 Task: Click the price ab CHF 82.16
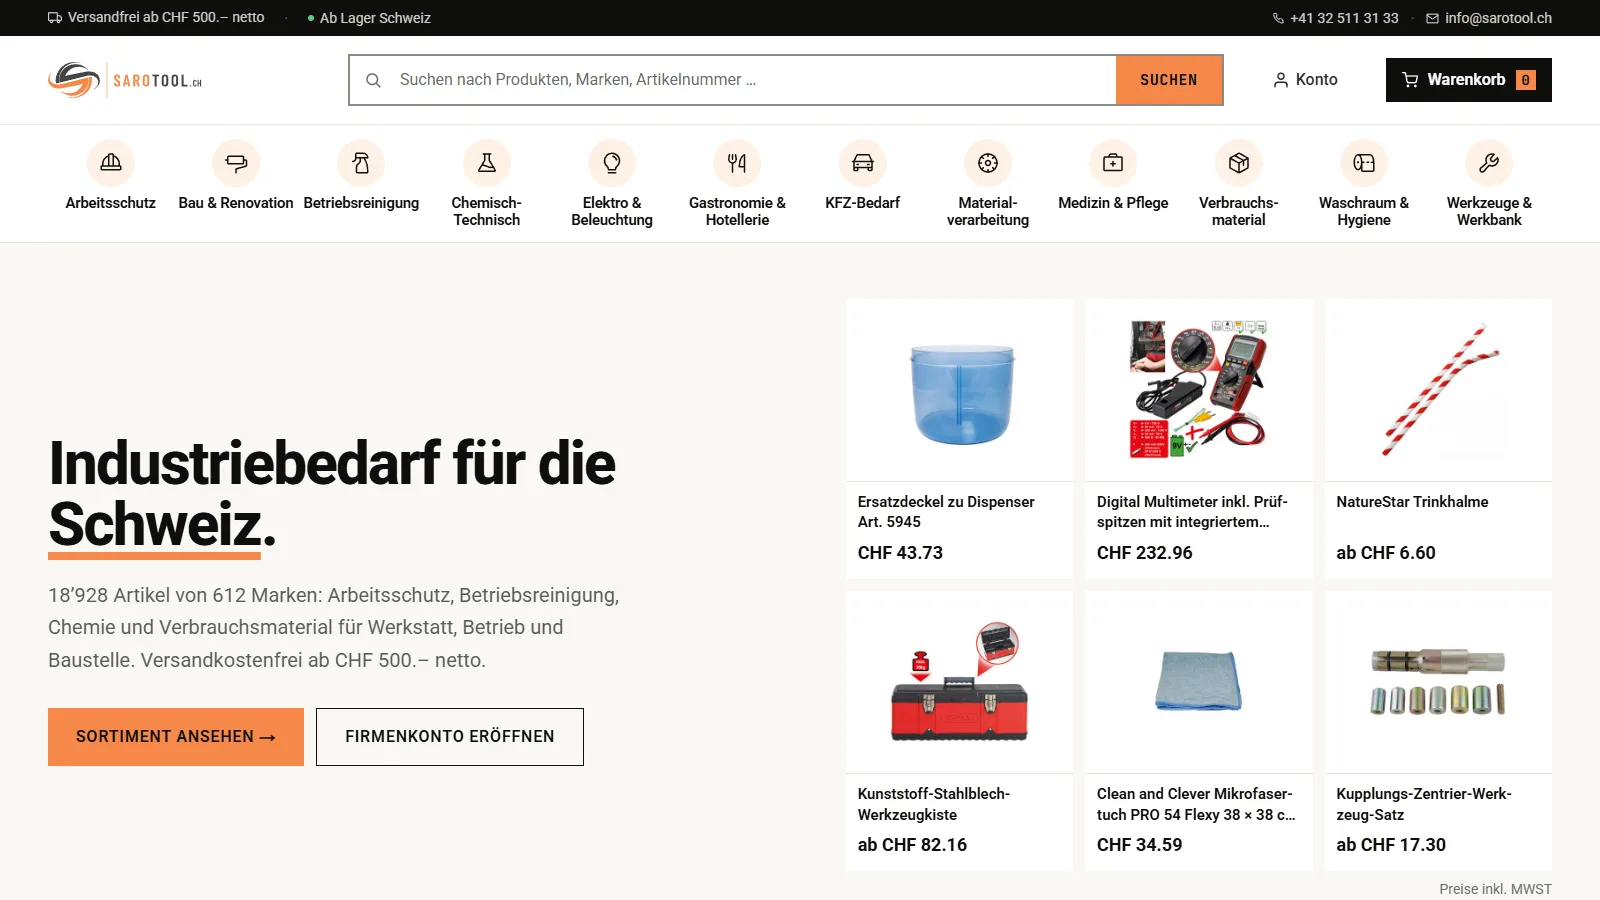tap(912, 845)
